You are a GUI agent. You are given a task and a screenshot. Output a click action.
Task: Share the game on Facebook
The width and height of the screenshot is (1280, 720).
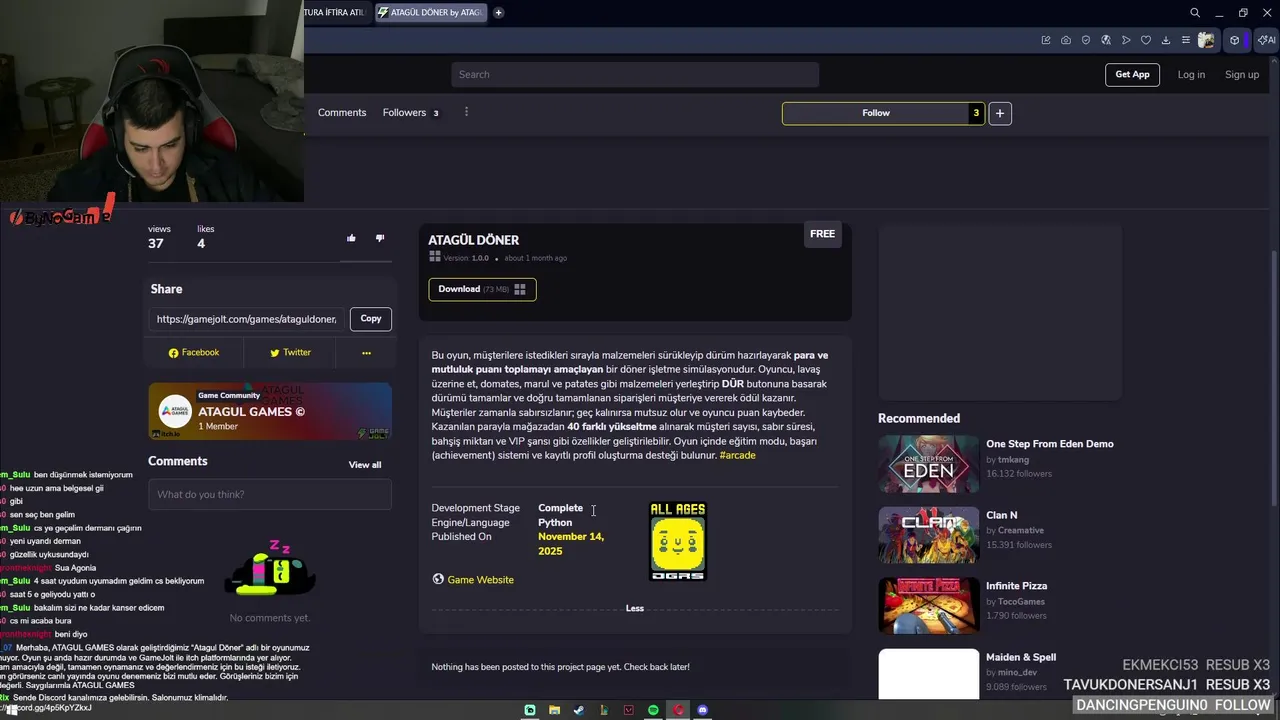coord(194,352)
